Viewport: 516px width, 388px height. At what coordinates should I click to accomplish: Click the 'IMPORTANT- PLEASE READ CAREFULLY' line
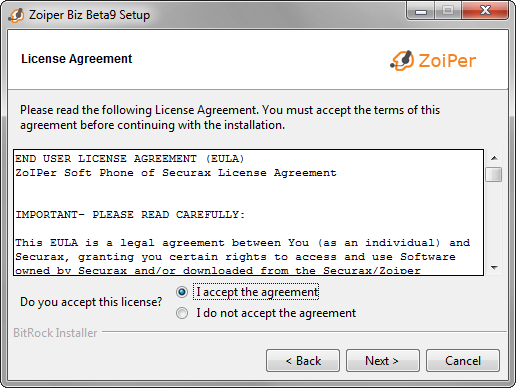click(x=130, y=215)
